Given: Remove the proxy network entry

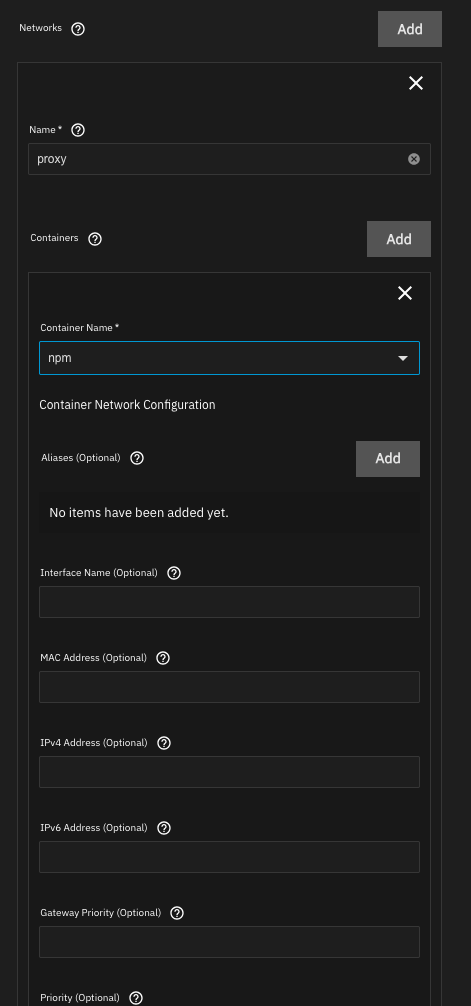Looking at the screenshot, I should [416, 83].
